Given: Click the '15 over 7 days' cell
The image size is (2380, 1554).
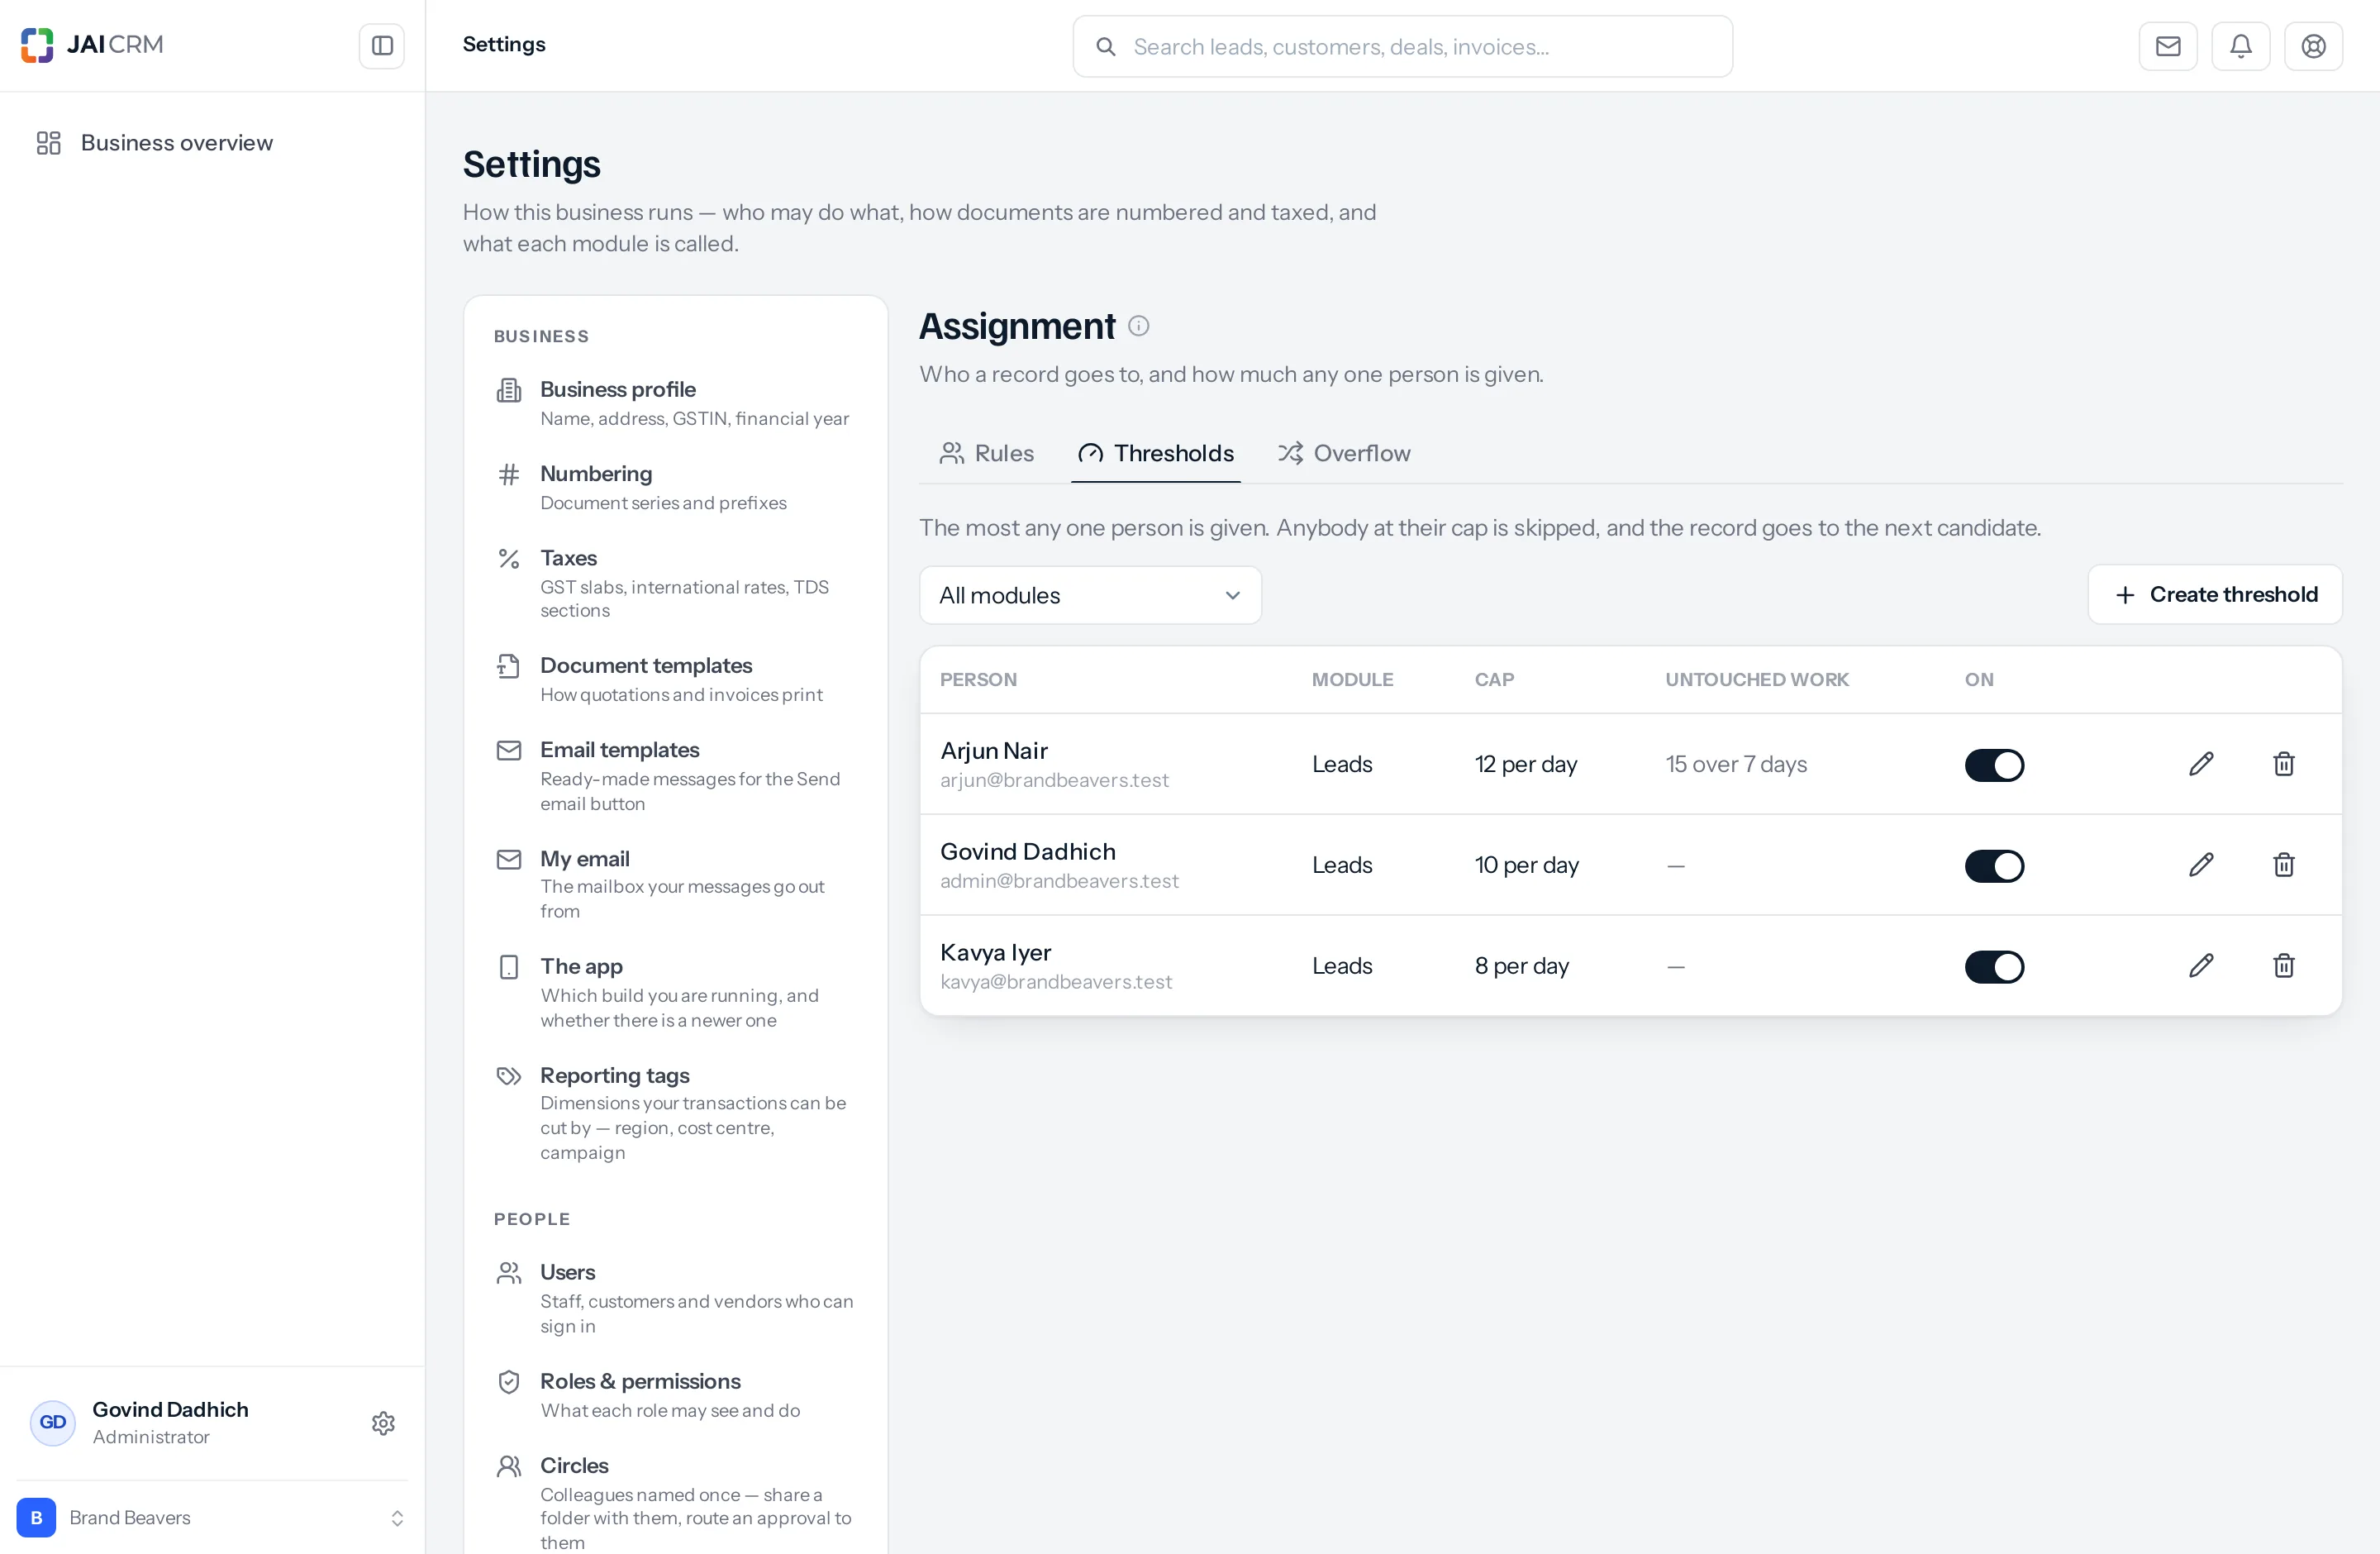Looking at the screenshot, I should 1736,764.
